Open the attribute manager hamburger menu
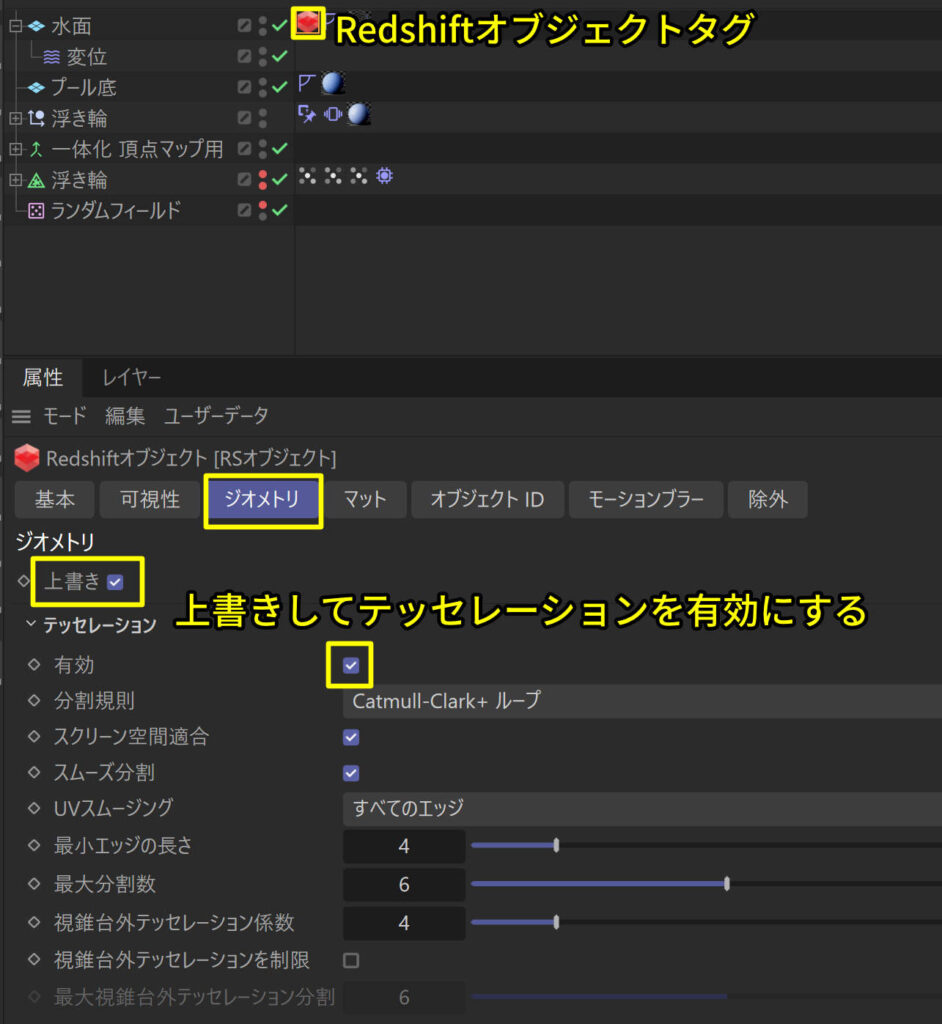This screenshot has height=1024, width=942. [22, 416]
